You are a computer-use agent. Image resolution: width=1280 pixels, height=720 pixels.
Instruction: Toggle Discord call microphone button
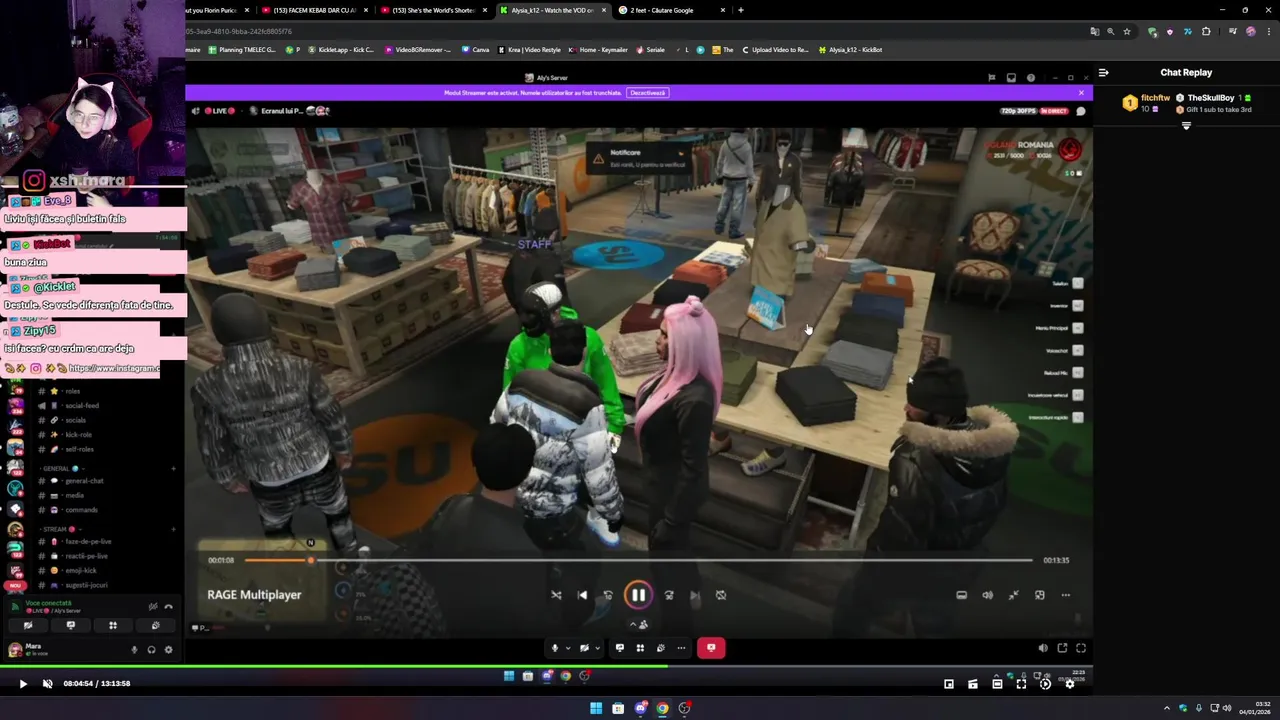(554, 648)
